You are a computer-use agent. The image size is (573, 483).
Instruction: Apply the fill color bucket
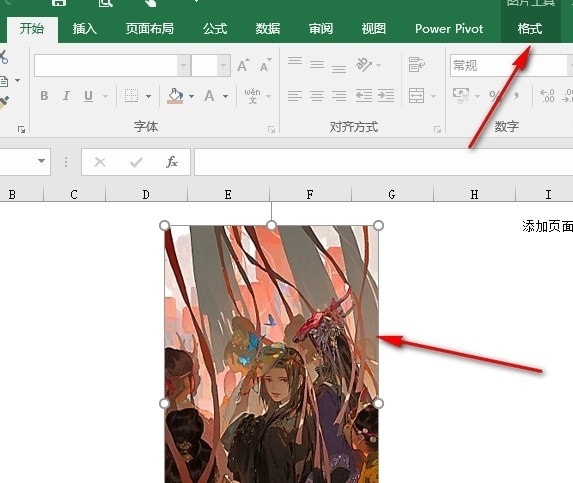[x=175, y=96]
